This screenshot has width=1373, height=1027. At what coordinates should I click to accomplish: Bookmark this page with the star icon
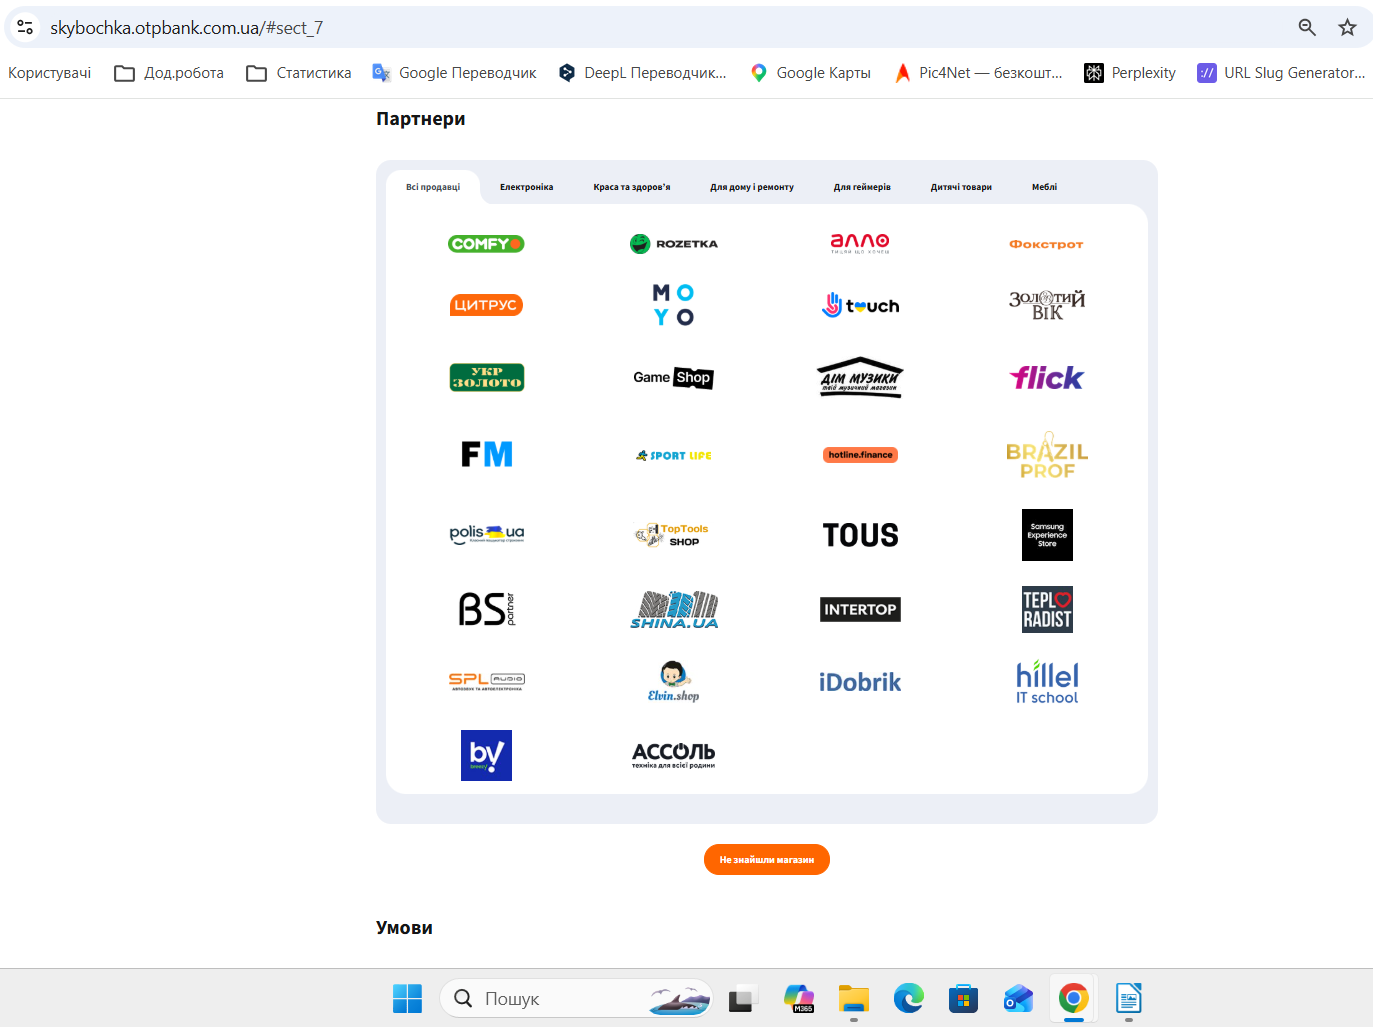1348,28
